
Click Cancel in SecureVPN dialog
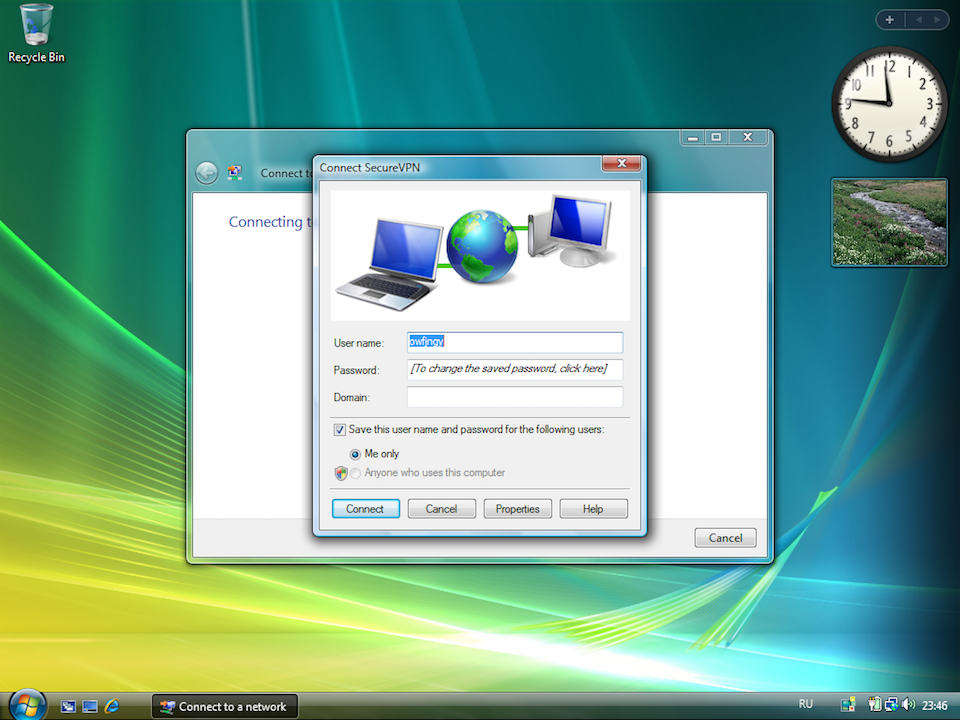(x=441, y=509)
